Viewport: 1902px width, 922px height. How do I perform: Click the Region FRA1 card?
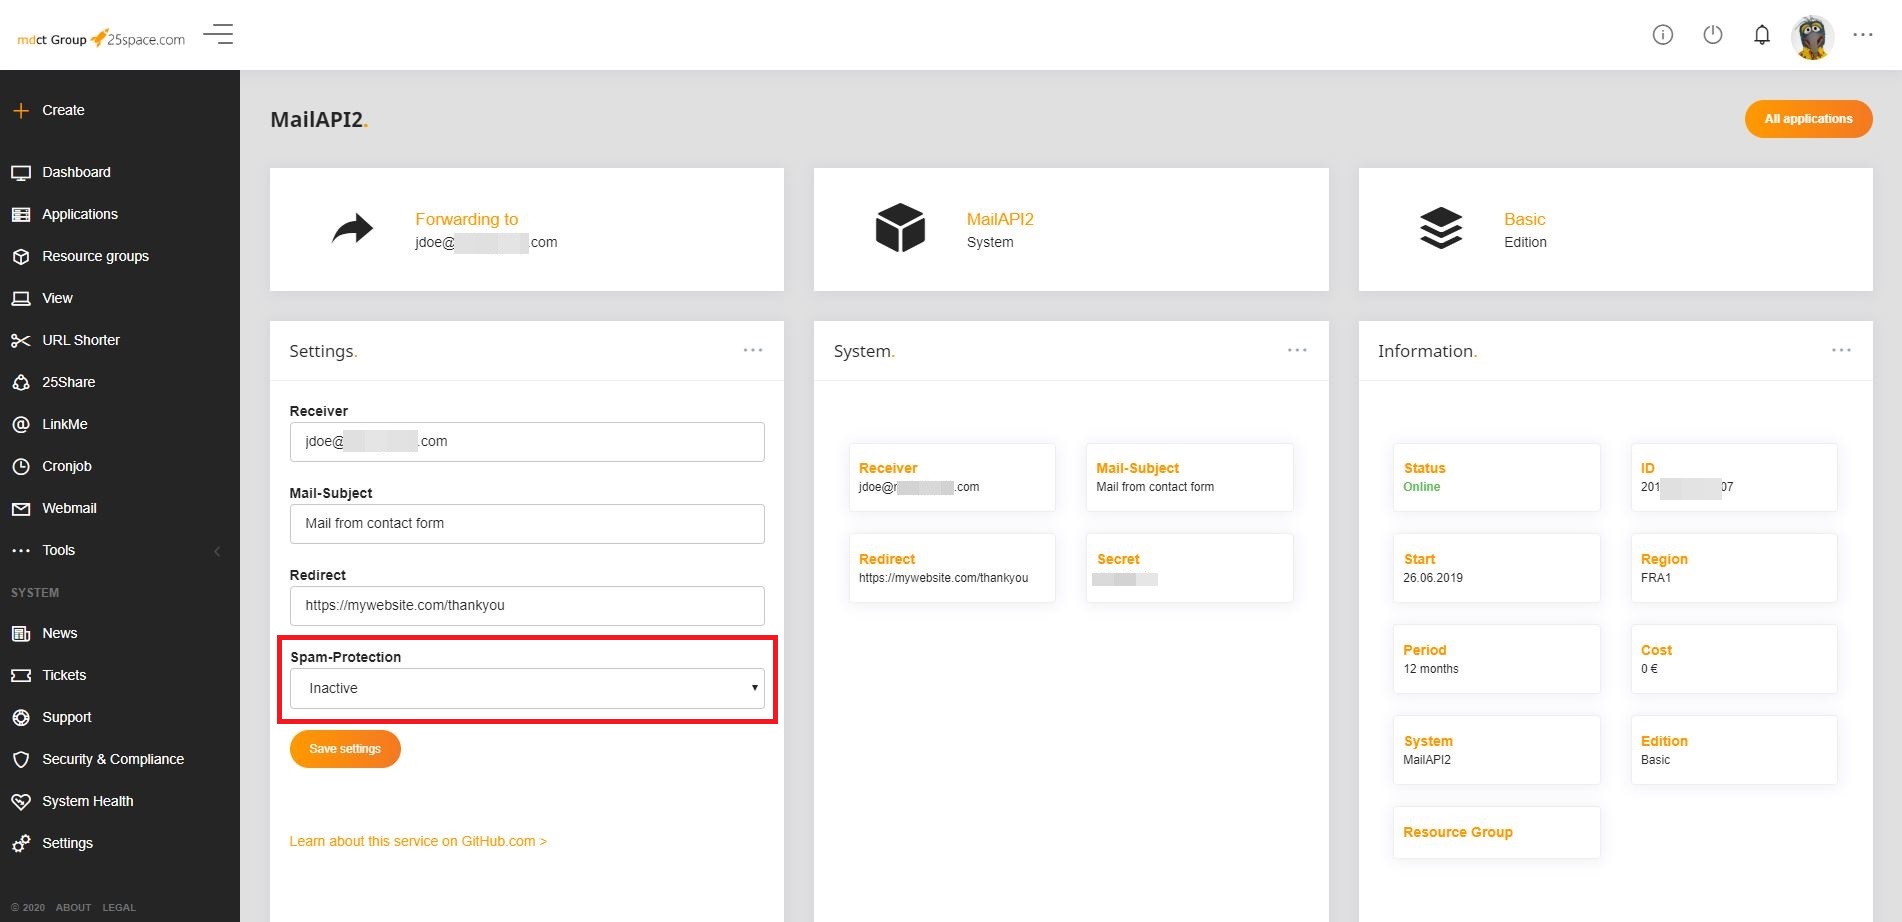[1734, 568]
